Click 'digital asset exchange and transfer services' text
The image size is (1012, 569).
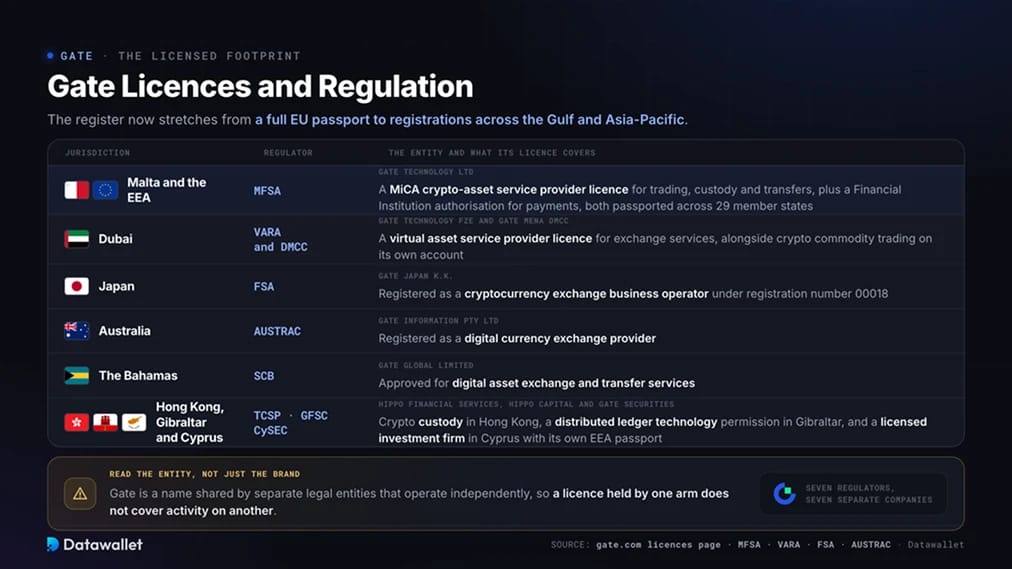tap(573, 383)
